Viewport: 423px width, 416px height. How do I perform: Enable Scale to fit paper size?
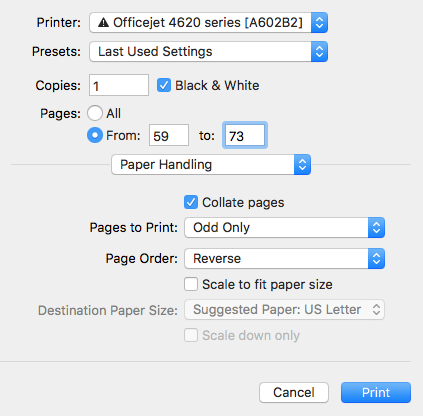(x=191, y=284)
